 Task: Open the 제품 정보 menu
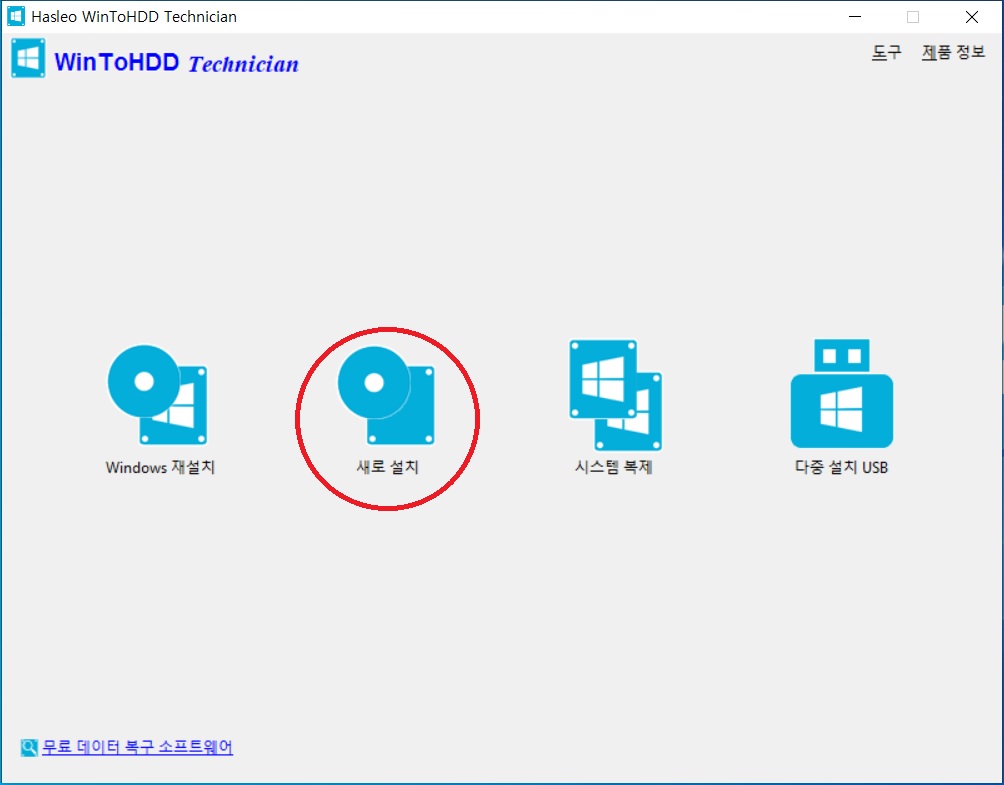953,52
